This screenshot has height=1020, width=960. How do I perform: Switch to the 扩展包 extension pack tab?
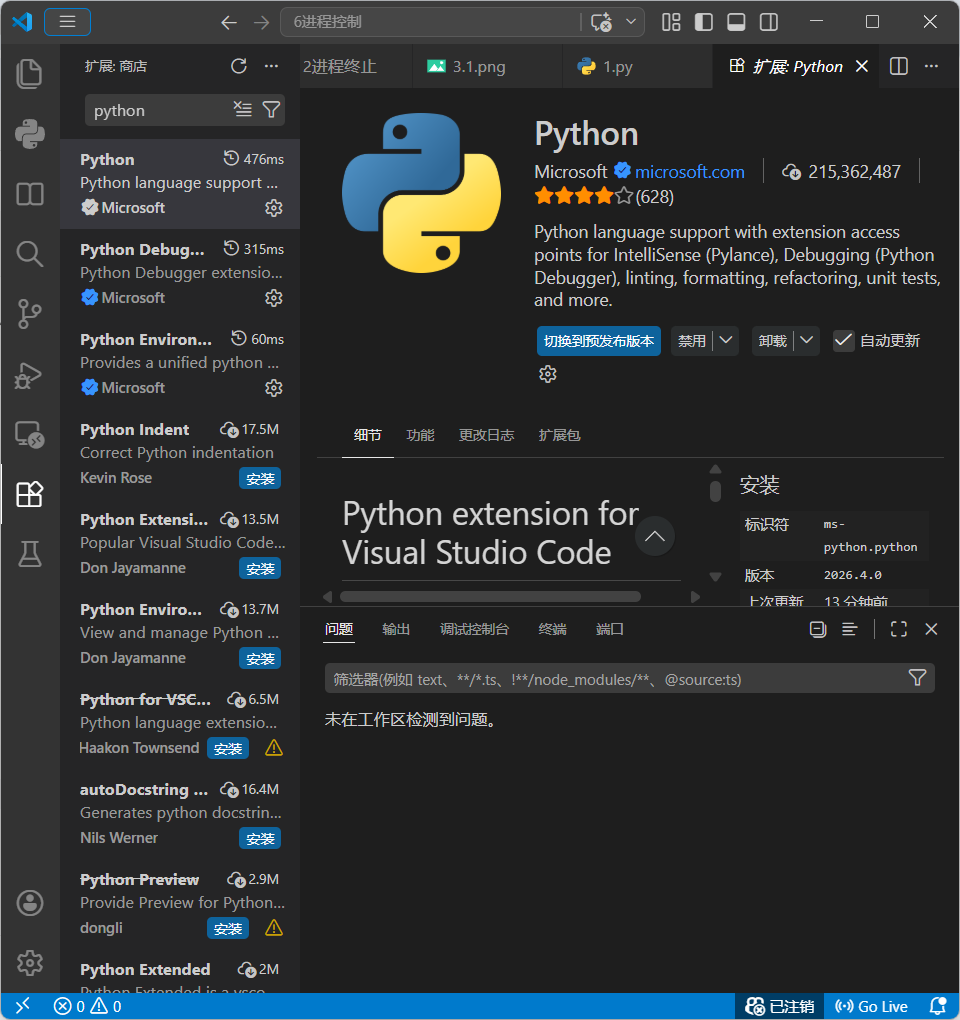pyautogui.click(x=559, y=435)
